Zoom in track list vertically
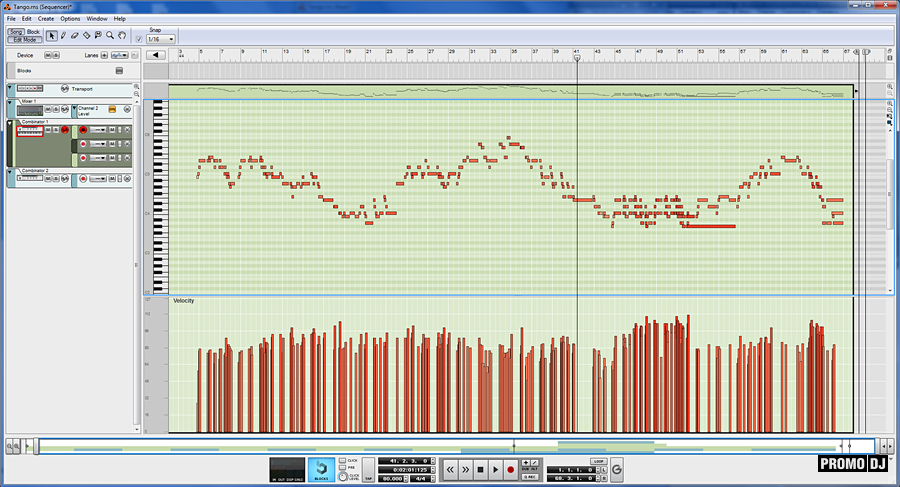Viewport: 900px width, 487px height. [137, 86]
